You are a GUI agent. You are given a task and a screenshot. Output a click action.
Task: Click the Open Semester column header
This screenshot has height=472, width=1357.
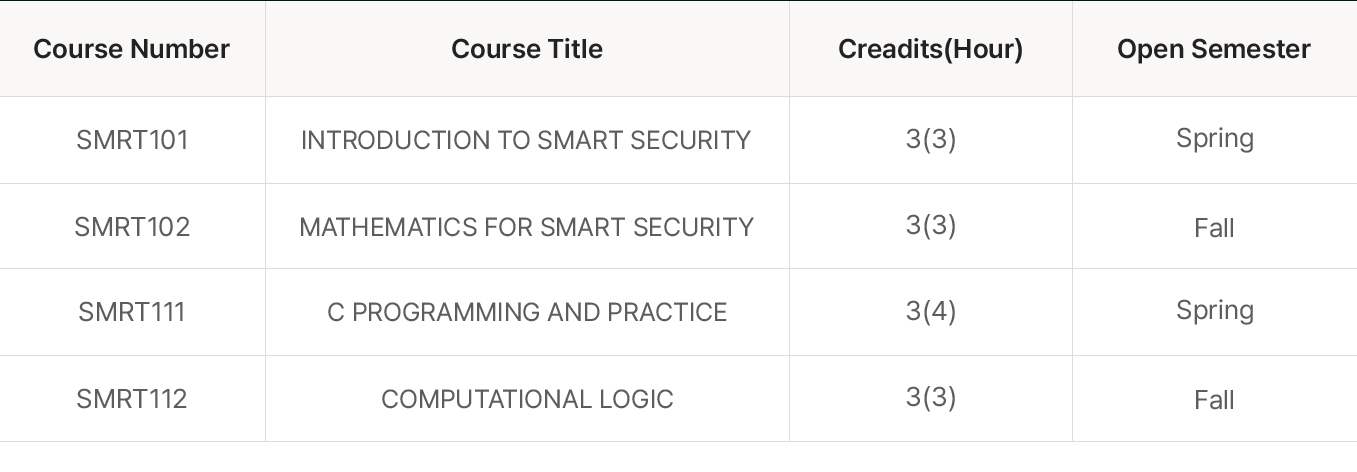coord(1214,49)
